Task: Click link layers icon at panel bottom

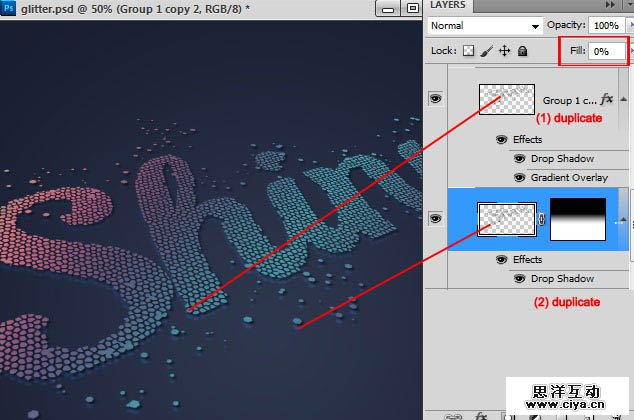Action: pos(453,416)
